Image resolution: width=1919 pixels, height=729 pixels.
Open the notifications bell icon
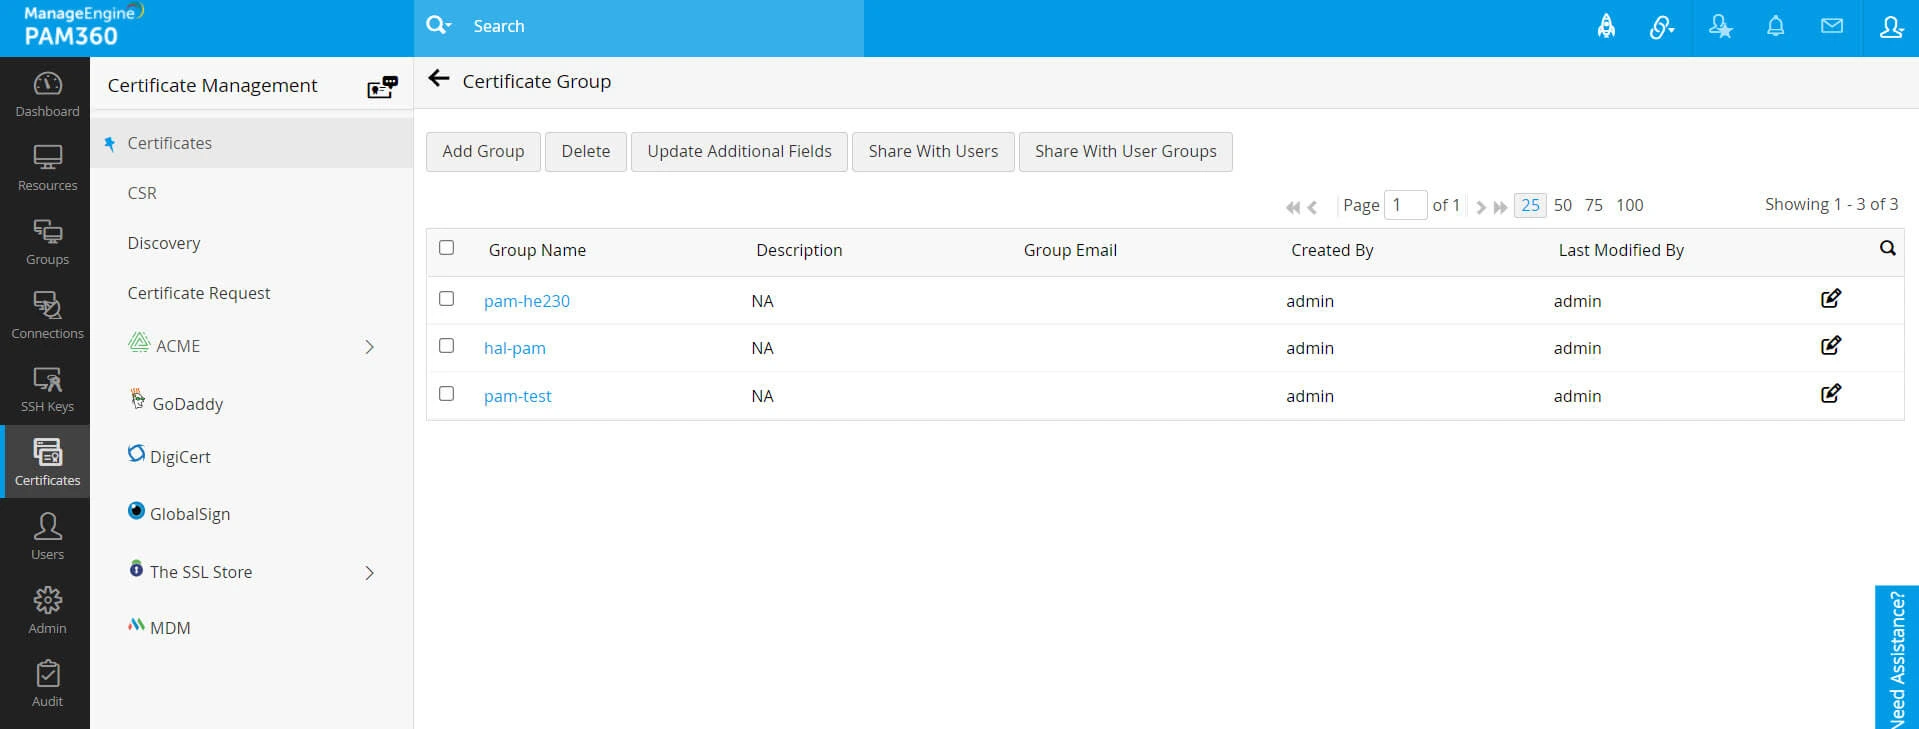[1775, 27]
